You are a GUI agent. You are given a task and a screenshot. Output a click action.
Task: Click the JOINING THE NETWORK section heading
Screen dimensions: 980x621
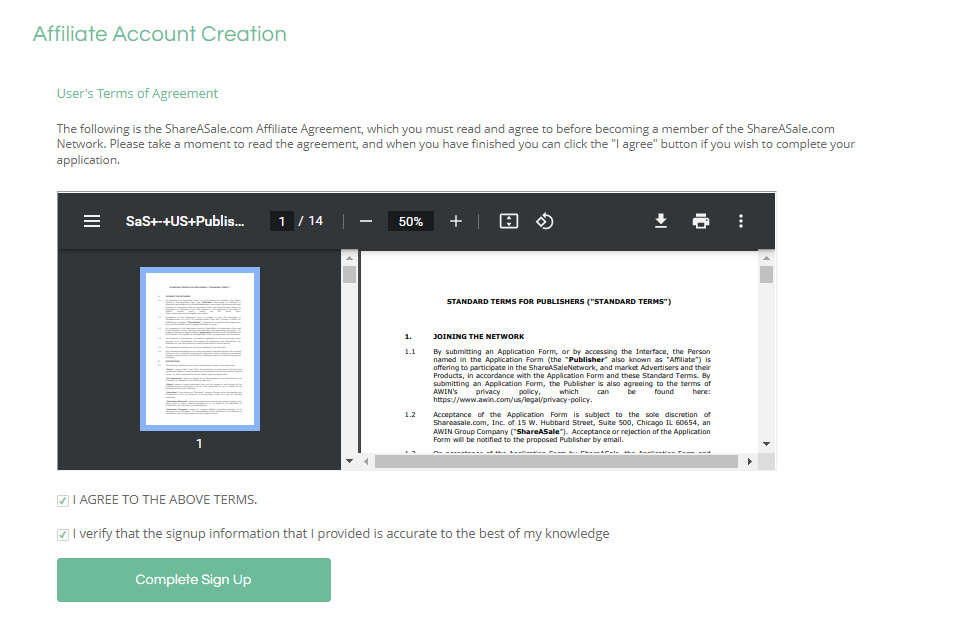(479, 337)
